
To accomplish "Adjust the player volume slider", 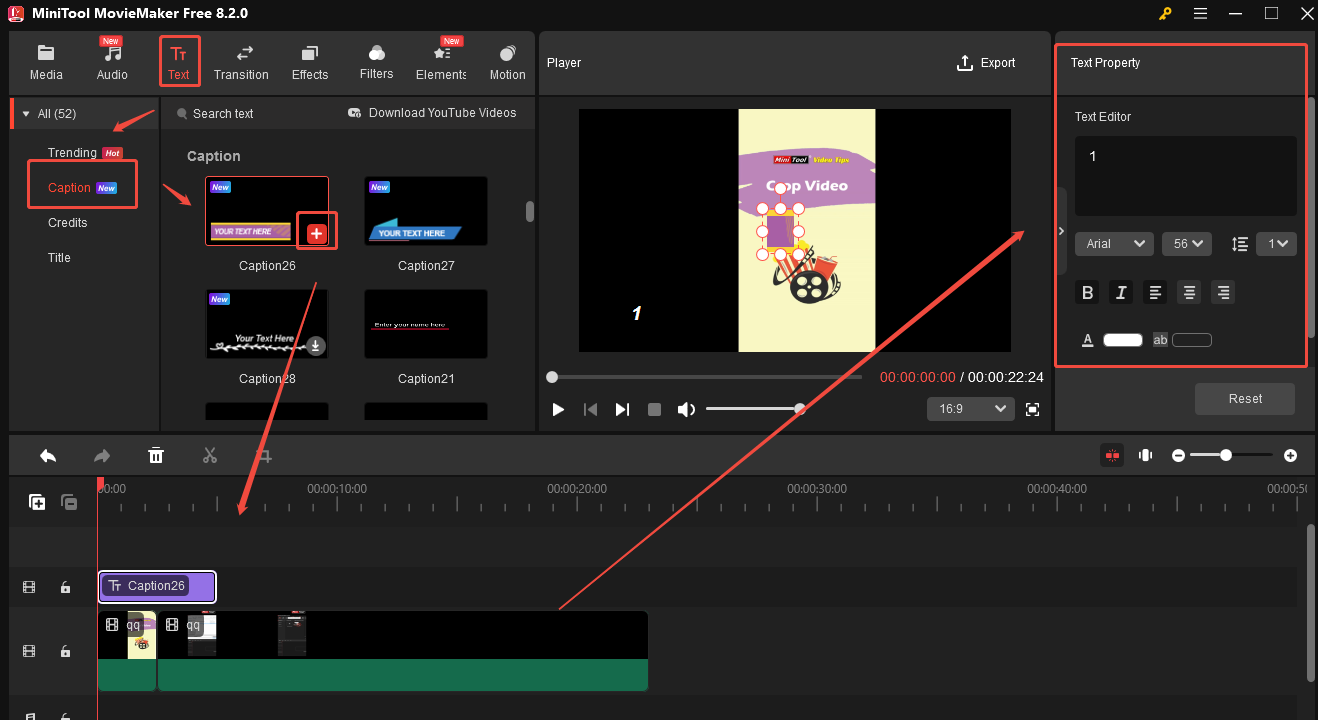I will point(755,408).
